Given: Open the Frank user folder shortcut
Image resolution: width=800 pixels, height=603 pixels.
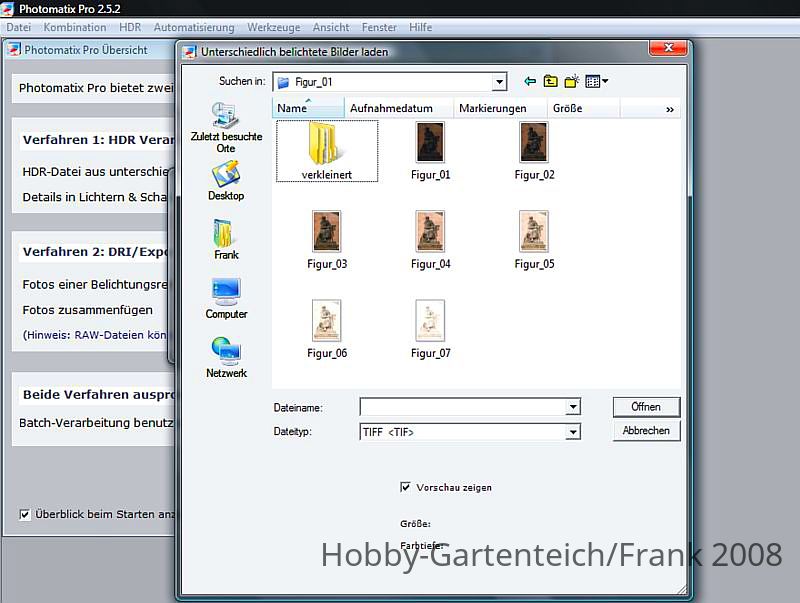Looking at the screenshot, I should pos(226,240).
